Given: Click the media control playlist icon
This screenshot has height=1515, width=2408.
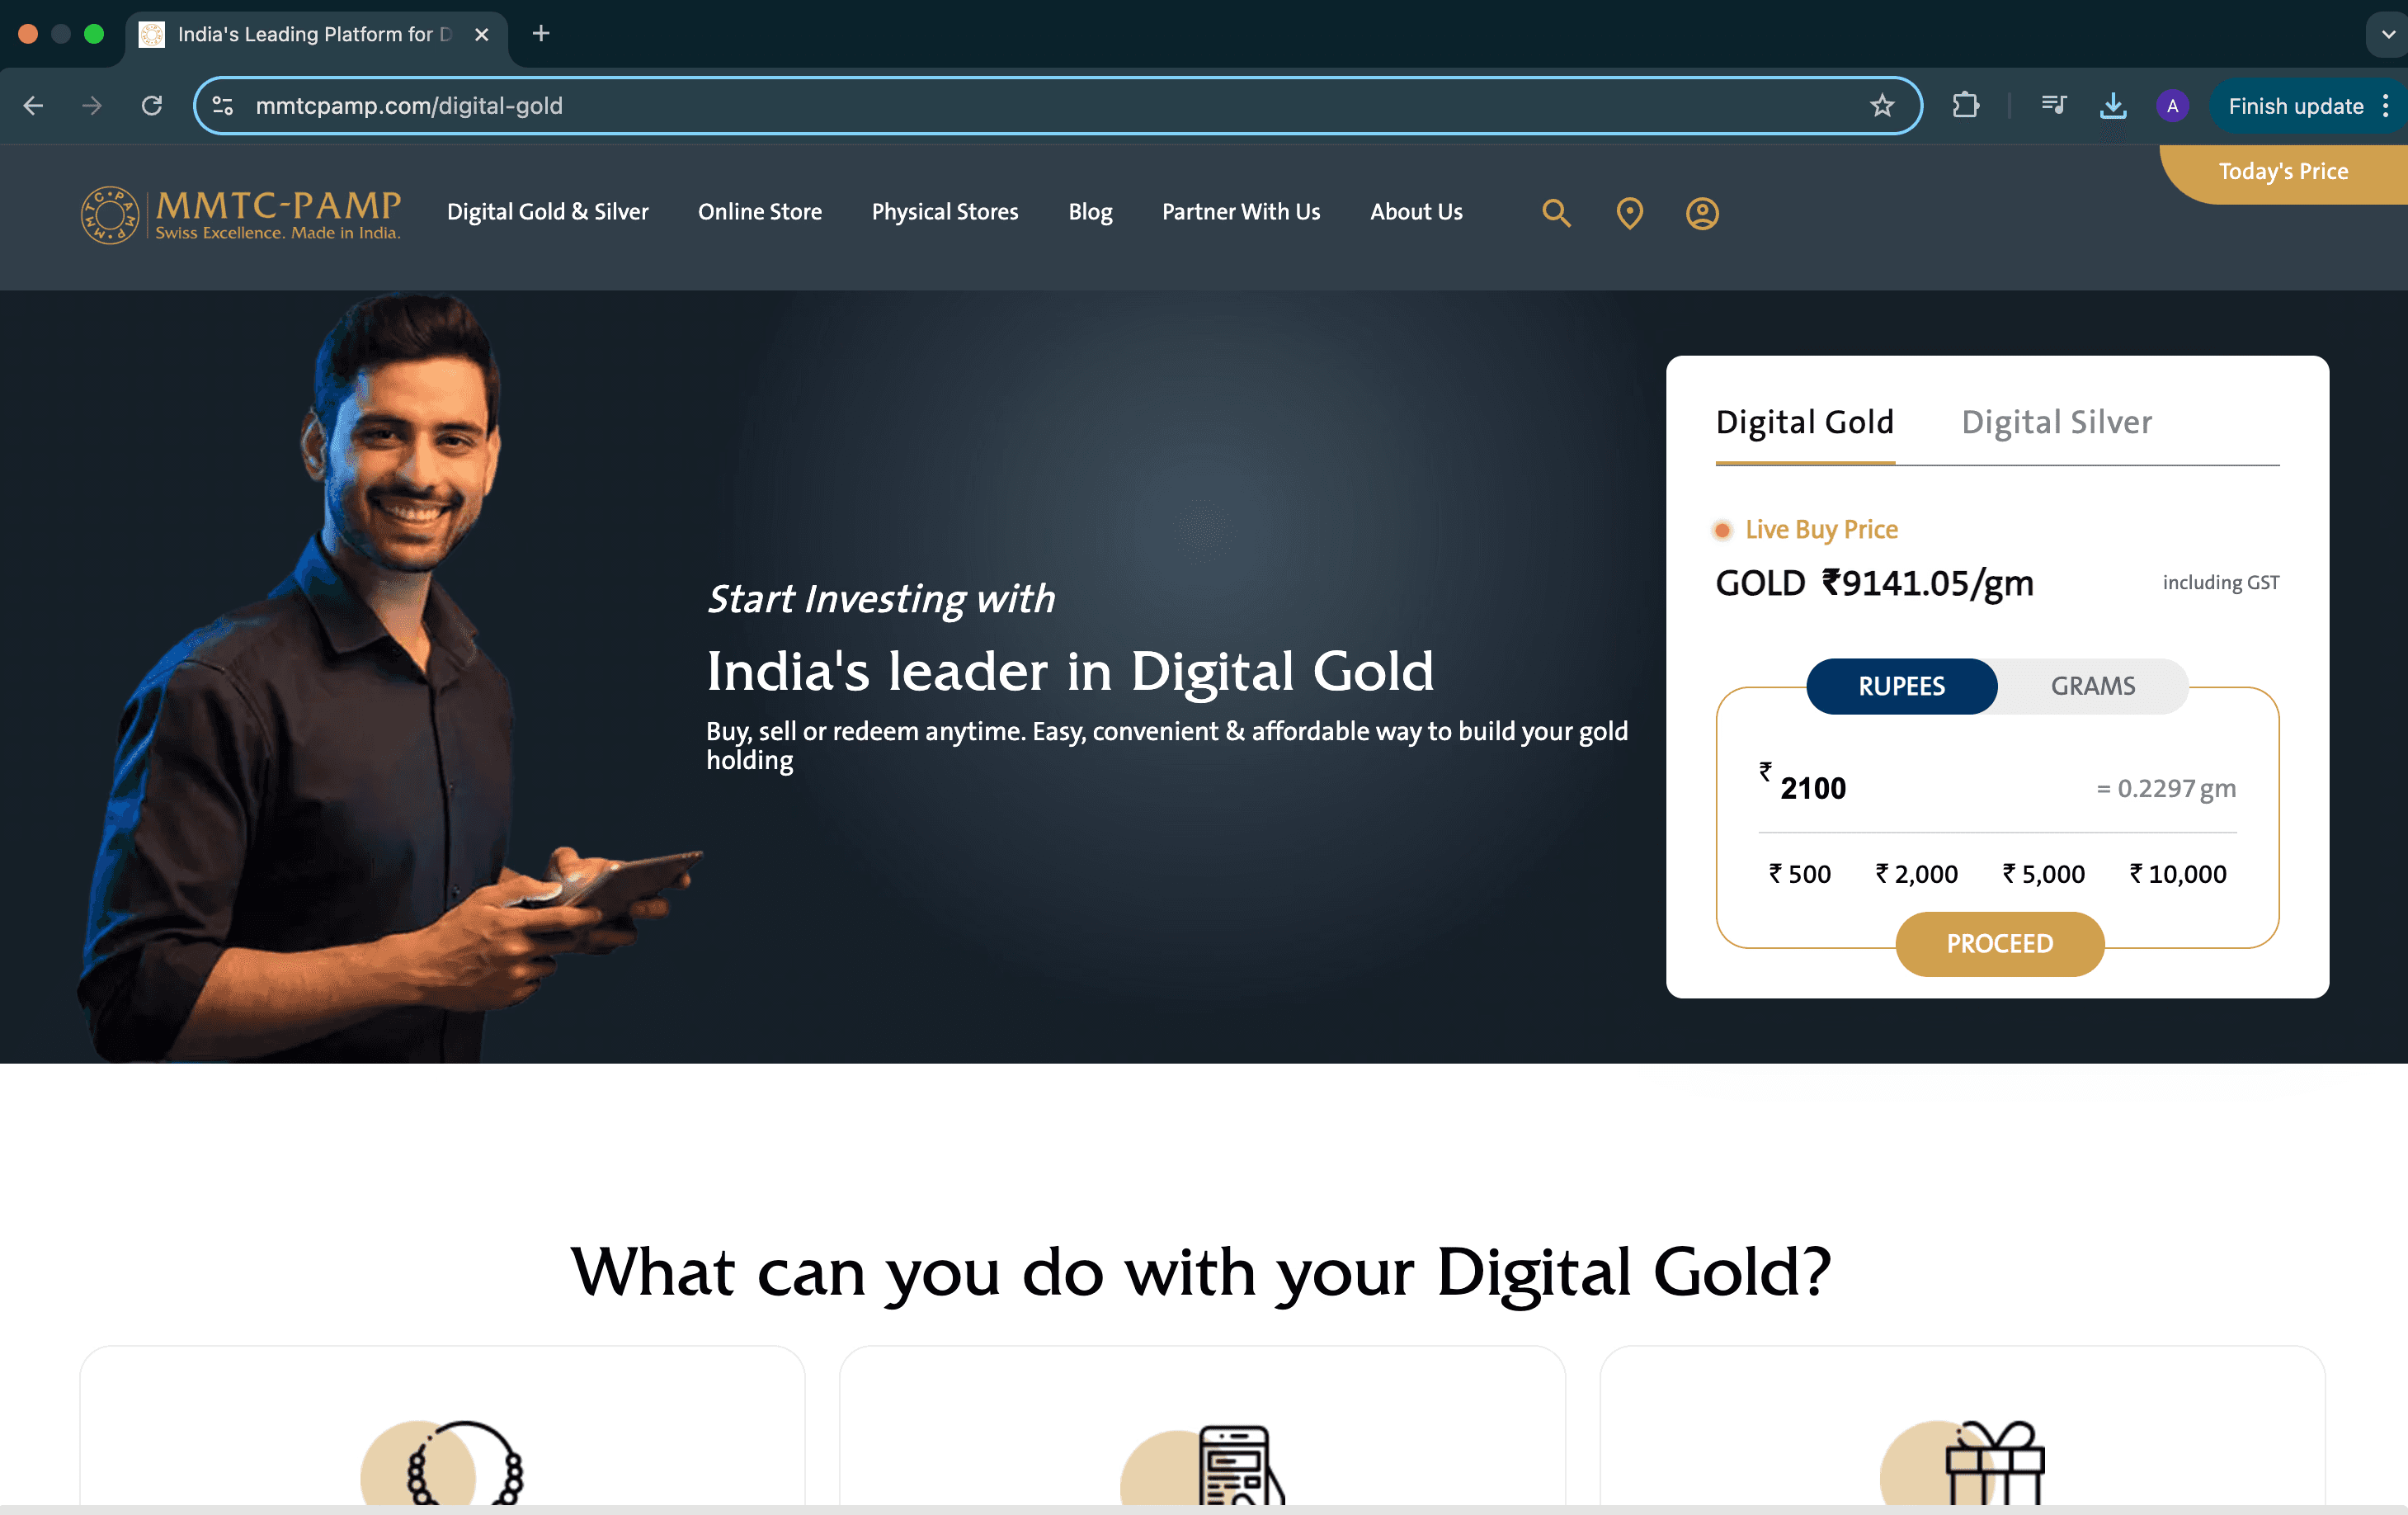Looking at the screenshot, I should pos(2053,104).
